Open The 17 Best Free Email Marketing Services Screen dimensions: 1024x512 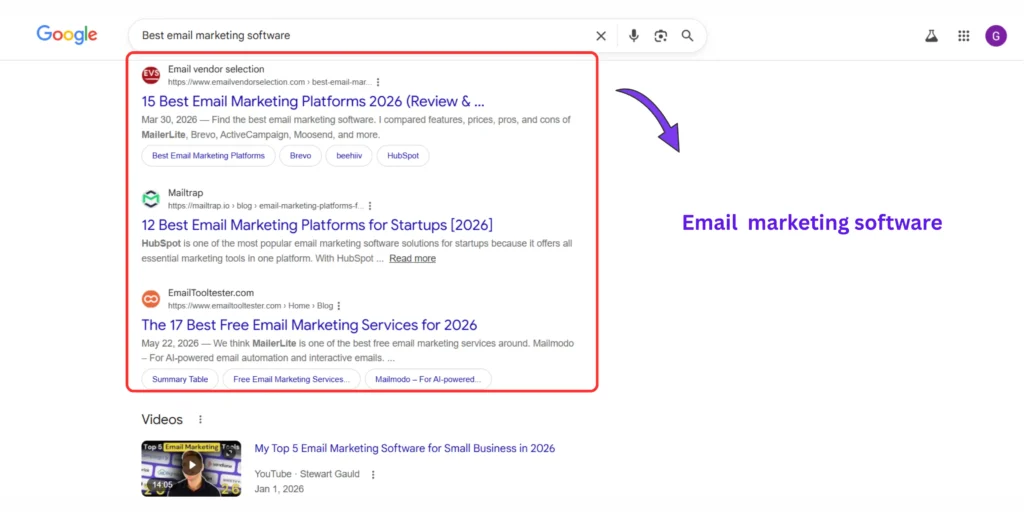(x=309, y=325)
